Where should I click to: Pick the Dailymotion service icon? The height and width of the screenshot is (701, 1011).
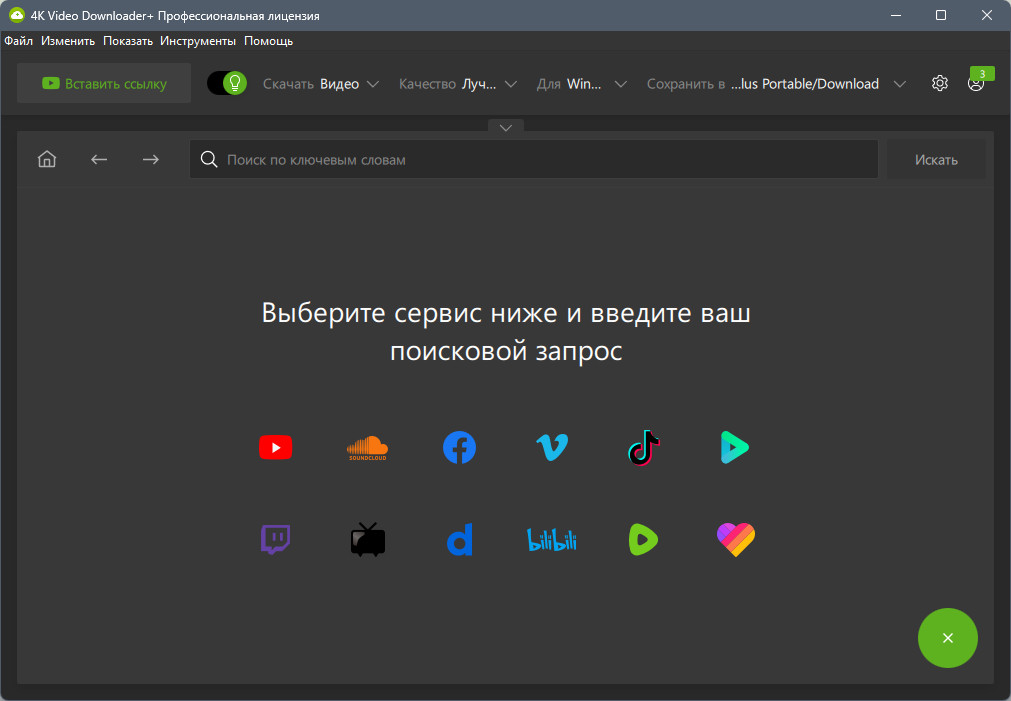[459, 540]
